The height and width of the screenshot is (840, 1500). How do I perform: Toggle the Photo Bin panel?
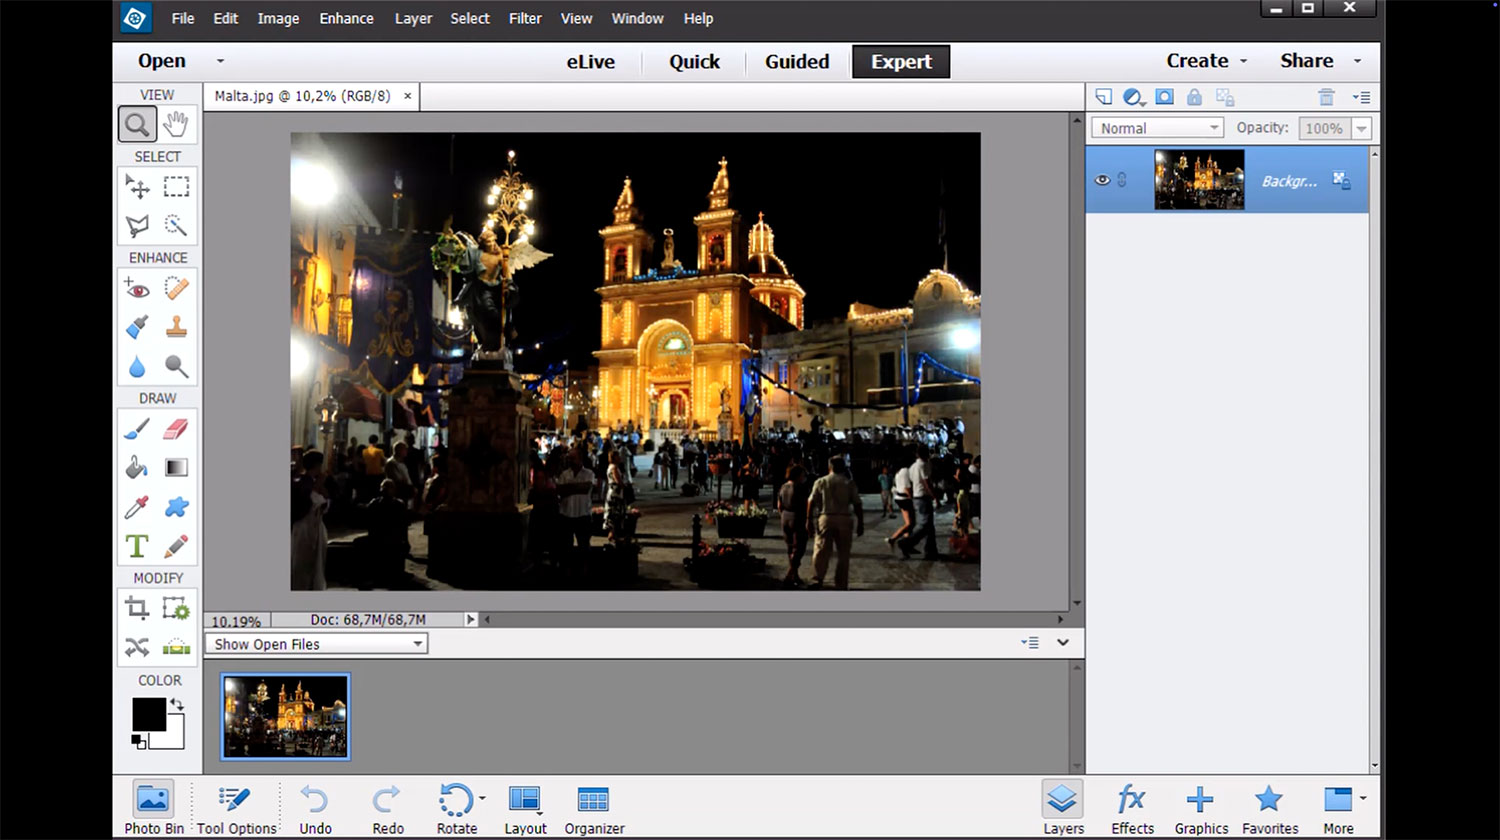(153, 807)
